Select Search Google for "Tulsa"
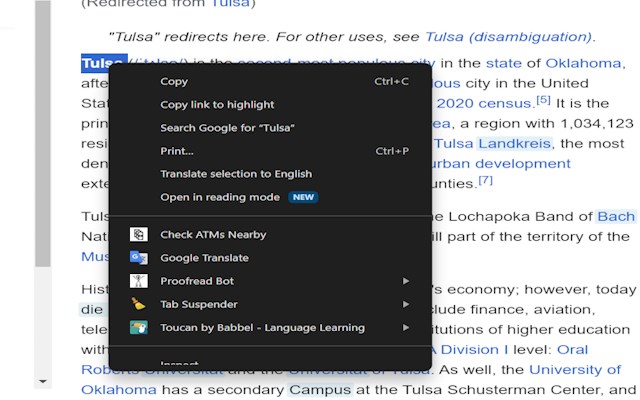The height and width of the screenshot is (400, 640). pos(227,128)
